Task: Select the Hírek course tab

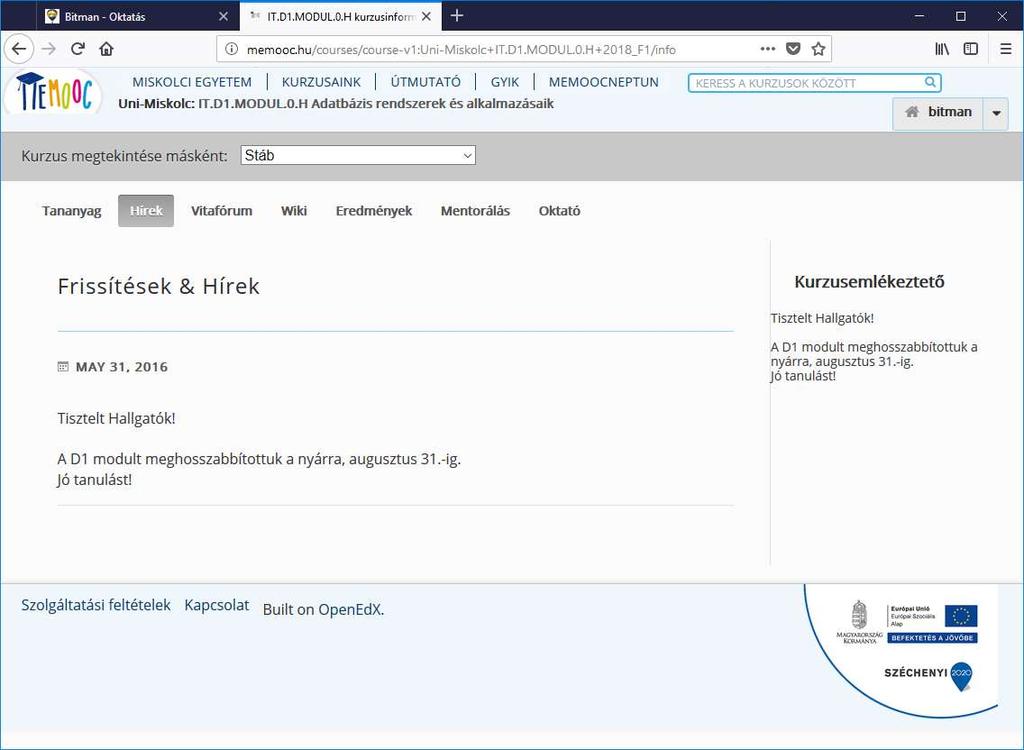Action: [146, 211]
